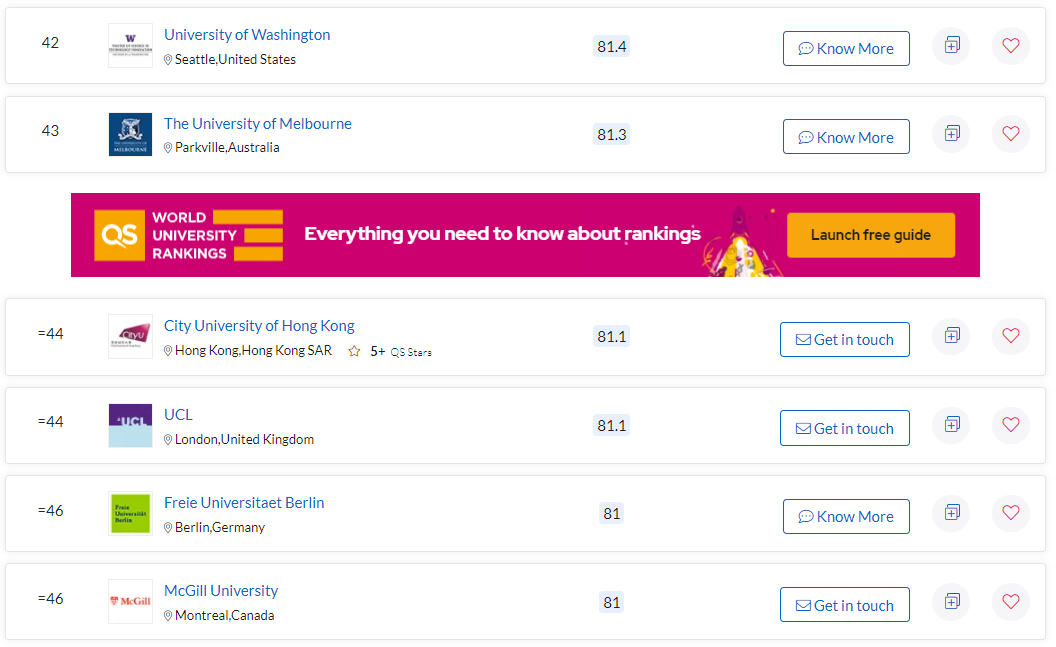Click Launch free guide banner button
The image size is (1056, 647).
871,235
